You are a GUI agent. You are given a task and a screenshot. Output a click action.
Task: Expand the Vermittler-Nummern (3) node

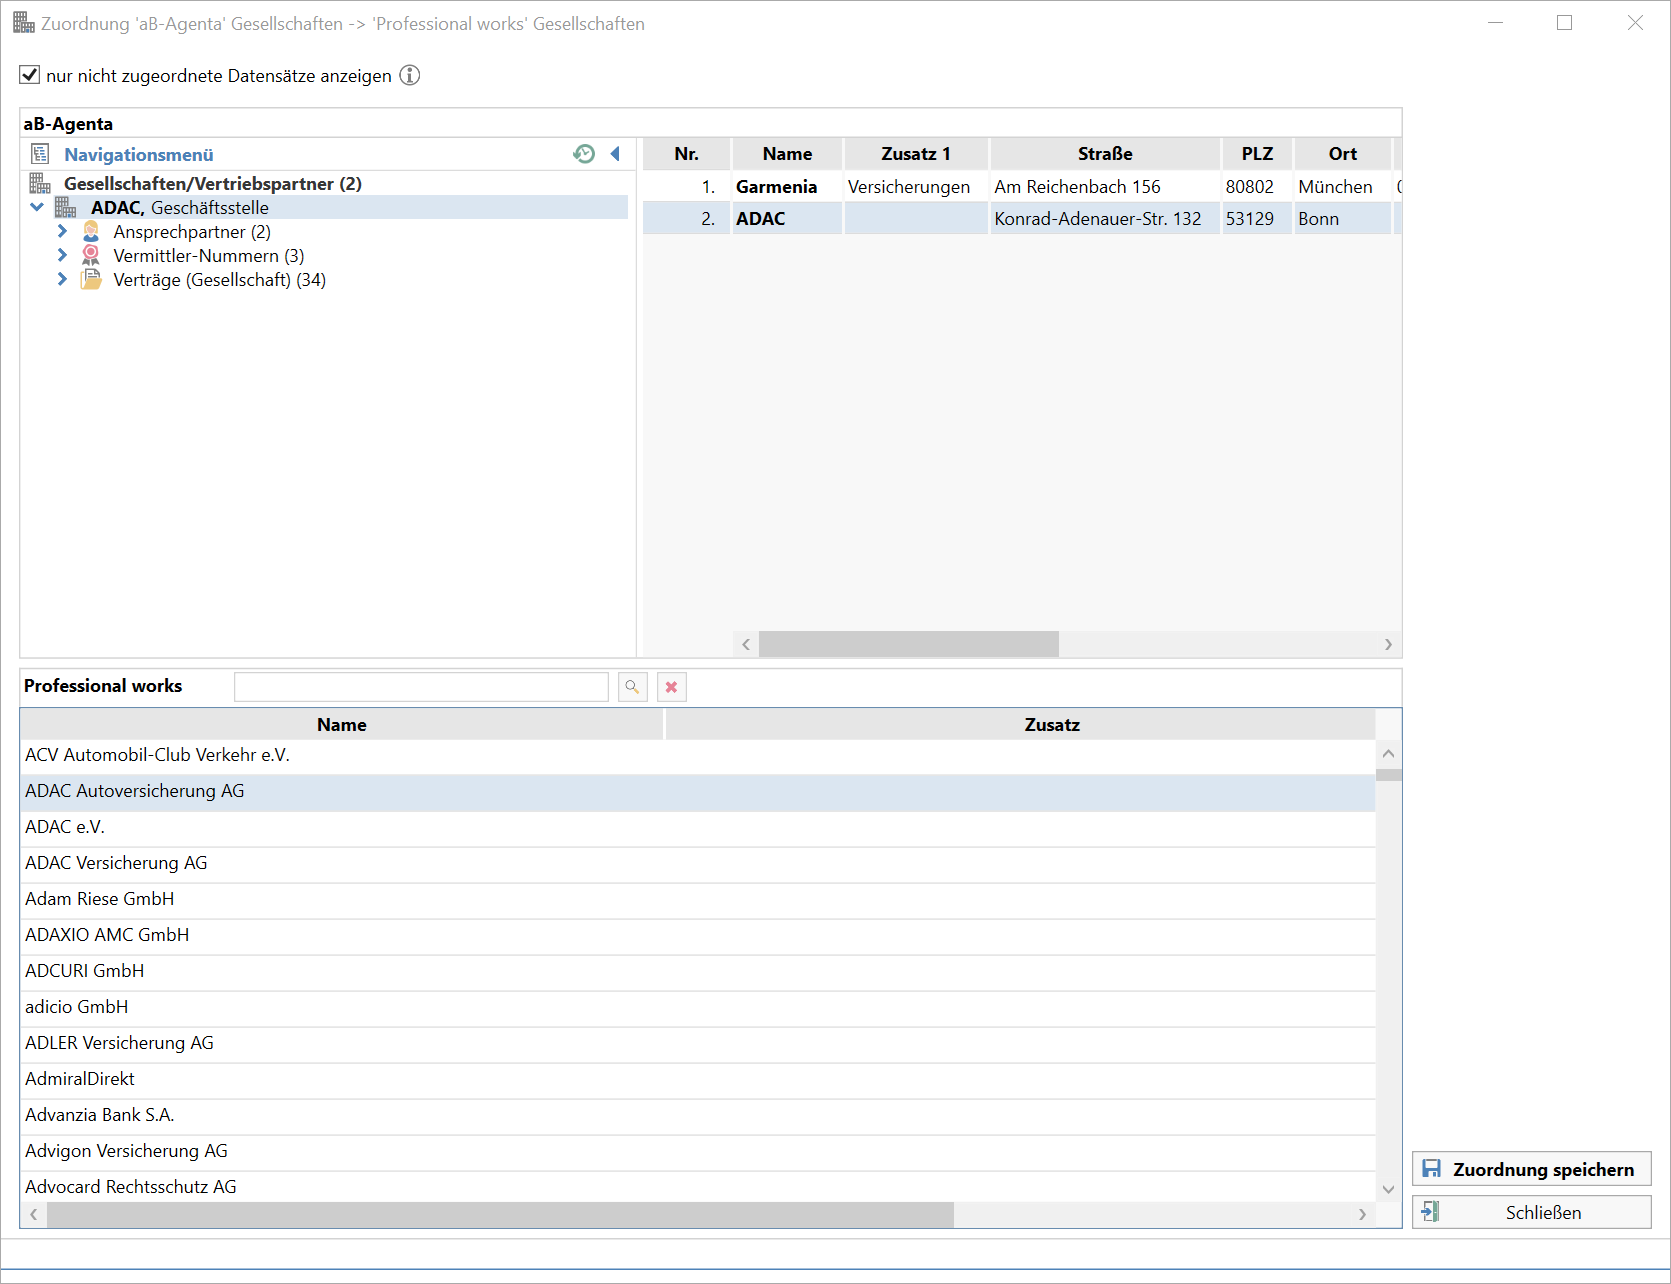coord(62,256)
